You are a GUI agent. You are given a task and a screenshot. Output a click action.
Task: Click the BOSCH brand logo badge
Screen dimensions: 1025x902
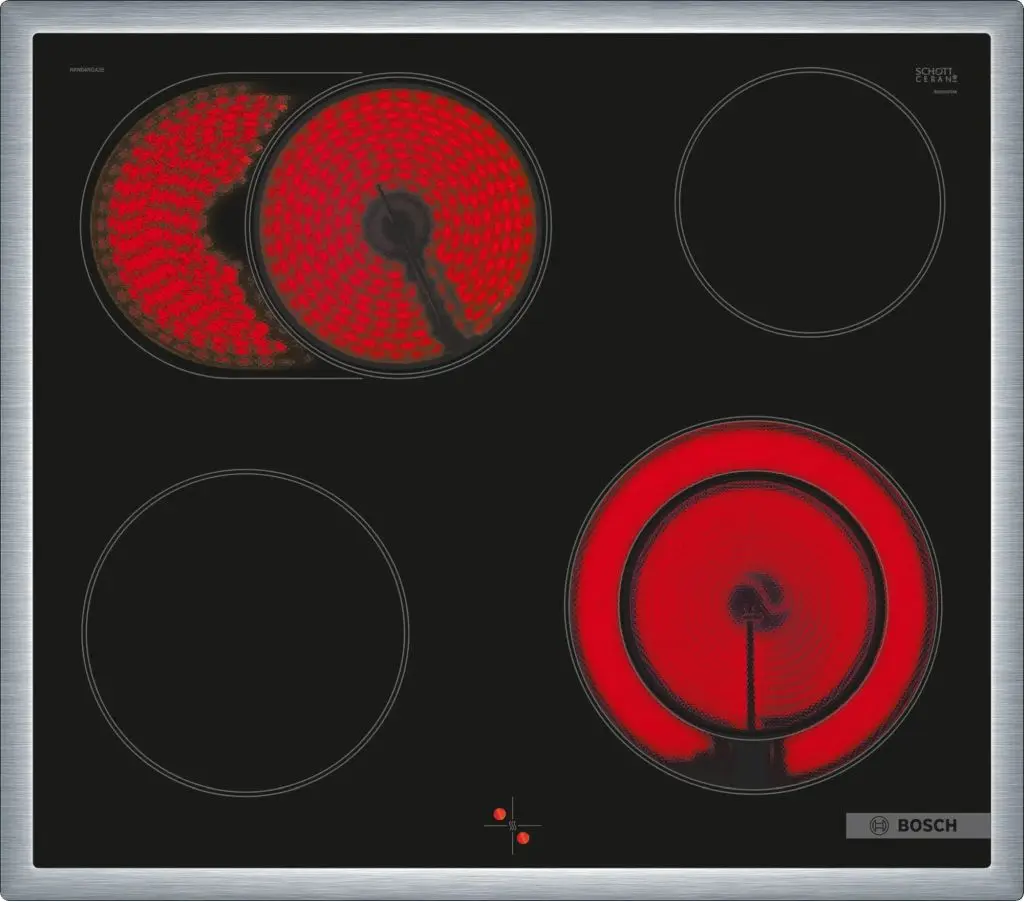click(917, 826)
